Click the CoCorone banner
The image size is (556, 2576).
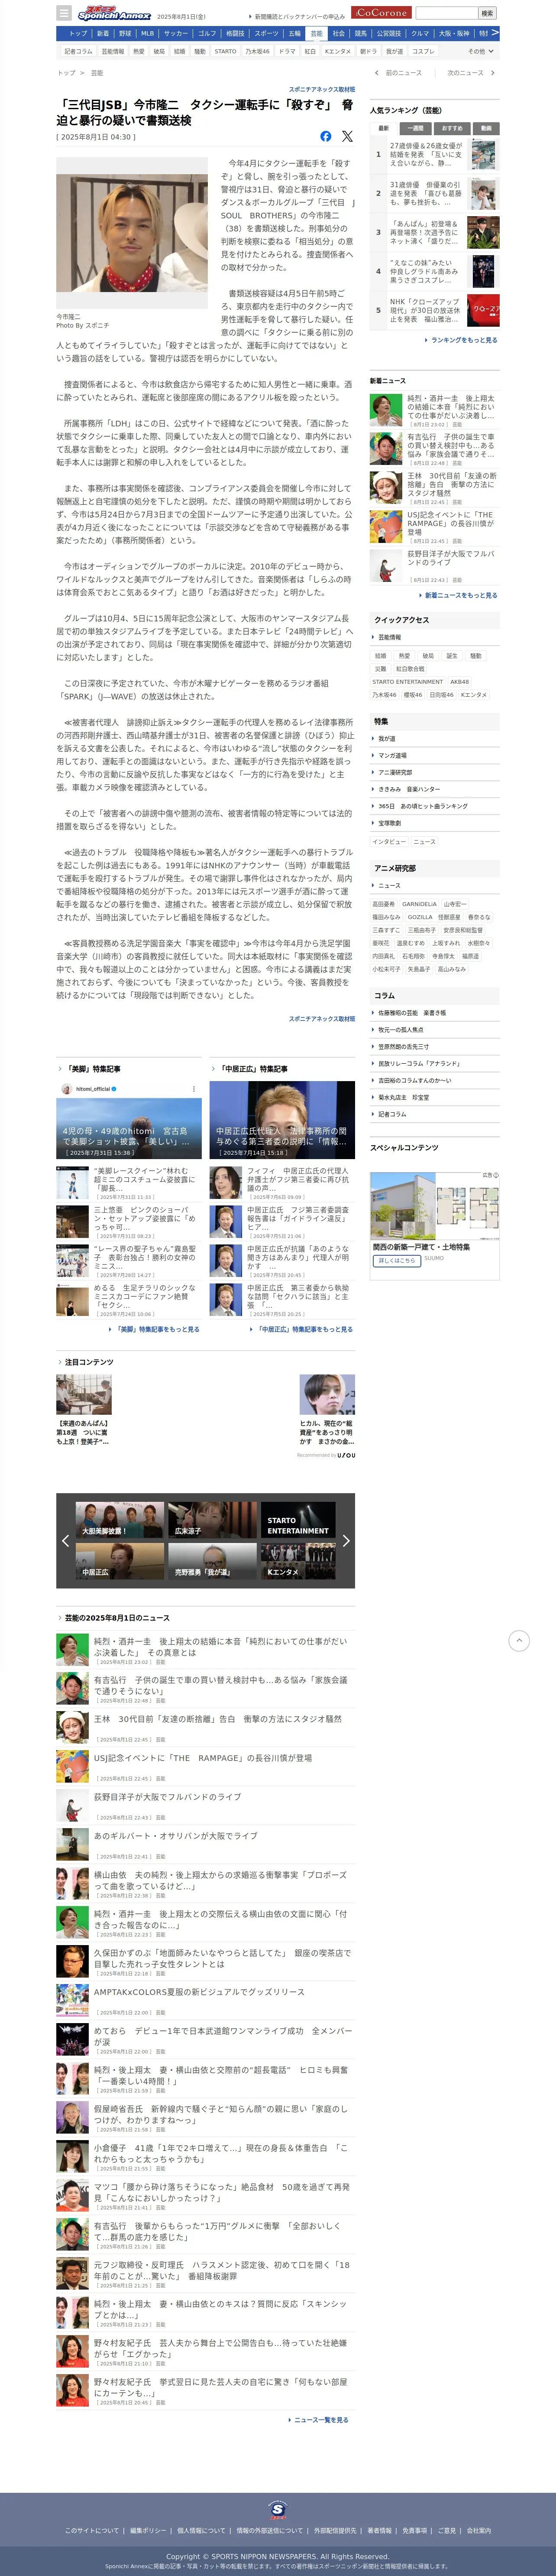coord(381,13)
